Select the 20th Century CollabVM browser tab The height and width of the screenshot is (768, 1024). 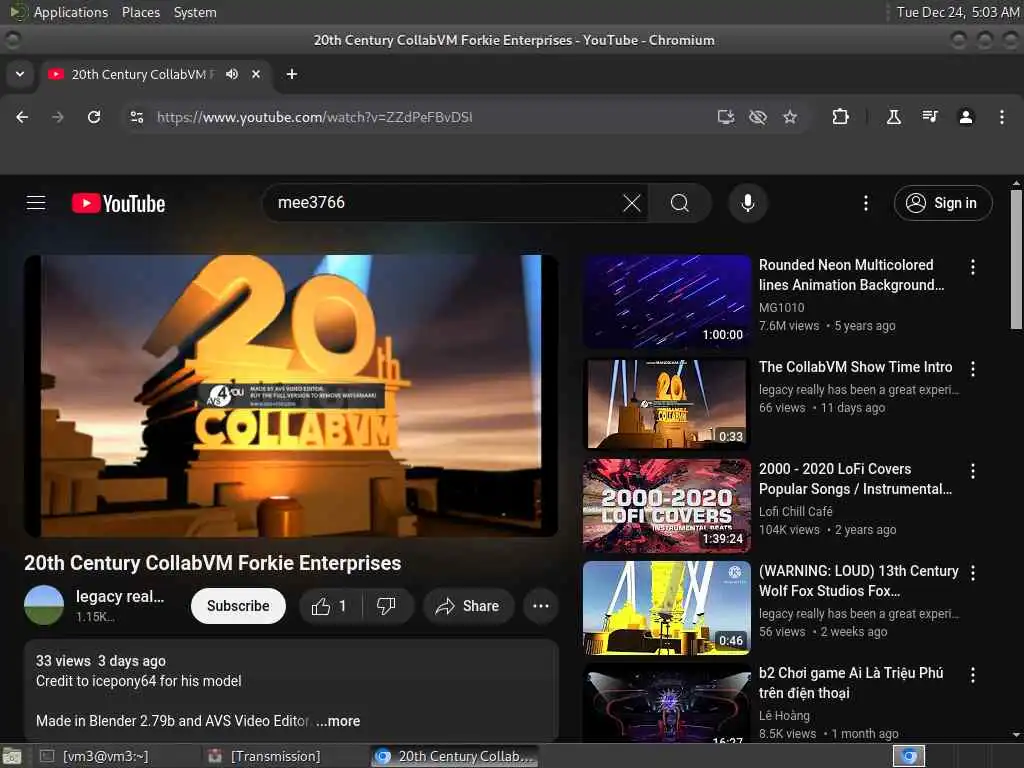157,74
